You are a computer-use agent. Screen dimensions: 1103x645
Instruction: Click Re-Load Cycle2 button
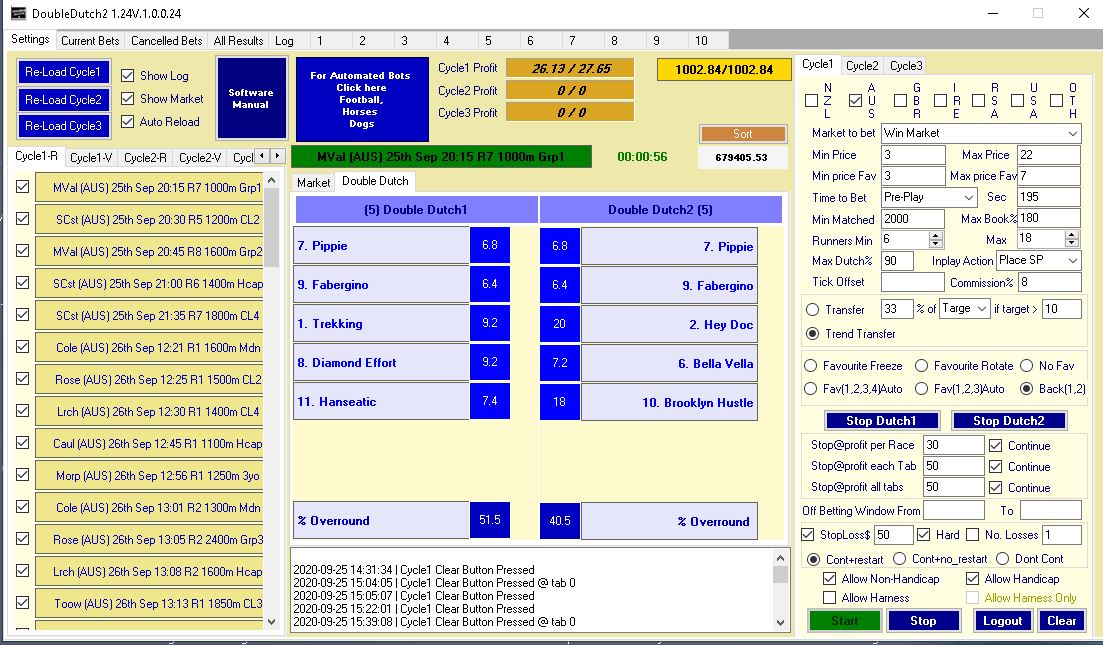tap(63, 99)
